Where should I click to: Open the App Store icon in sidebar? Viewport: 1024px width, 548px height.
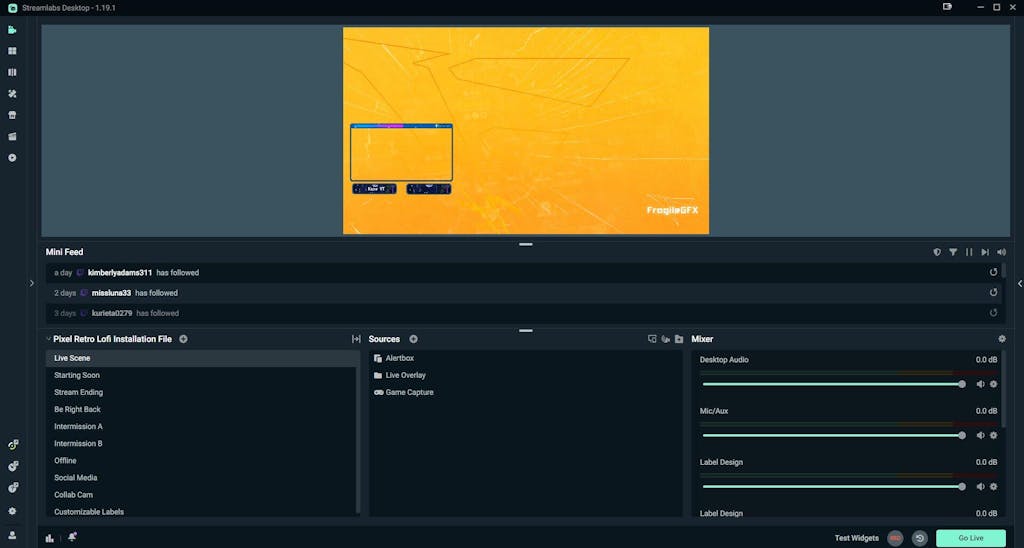click(x=12, y=115)
